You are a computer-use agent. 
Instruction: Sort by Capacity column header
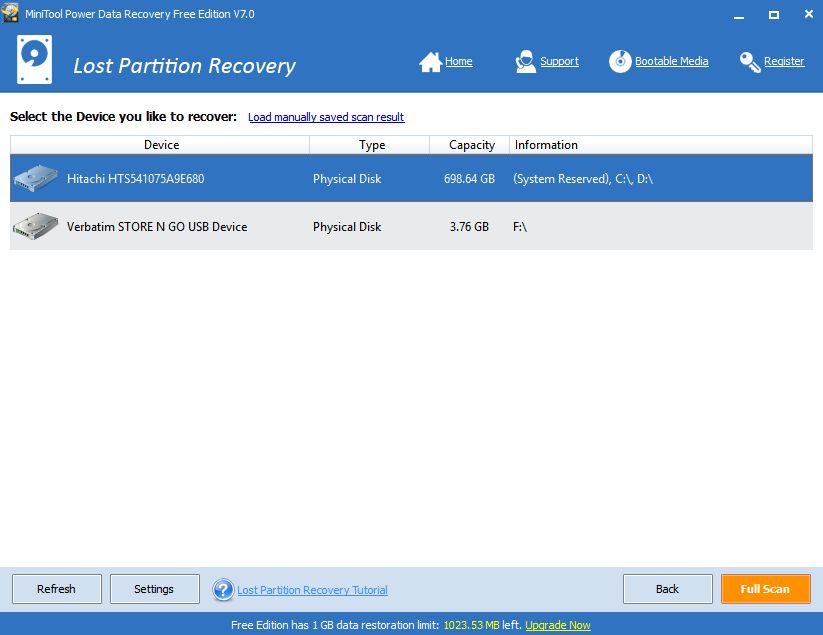click(470, 145)
